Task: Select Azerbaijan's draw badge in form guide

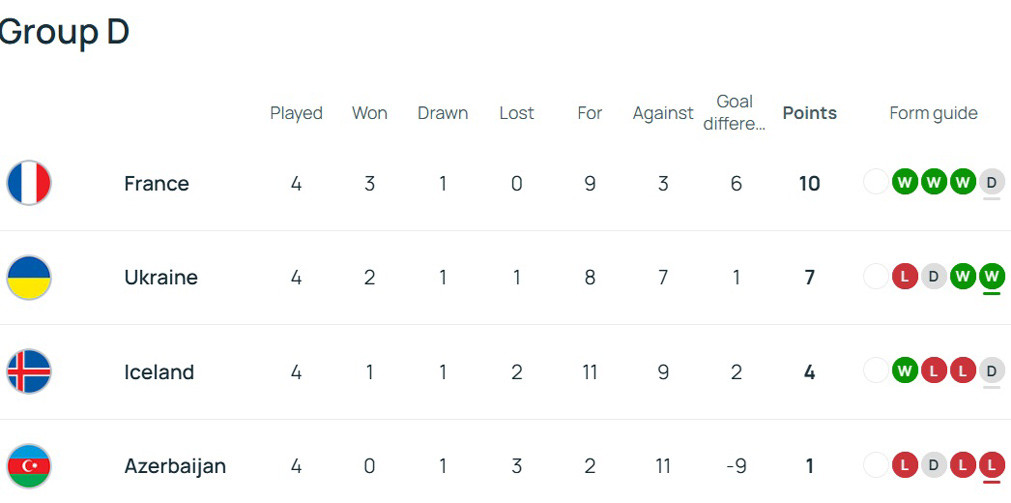Action: pos(933,465)
